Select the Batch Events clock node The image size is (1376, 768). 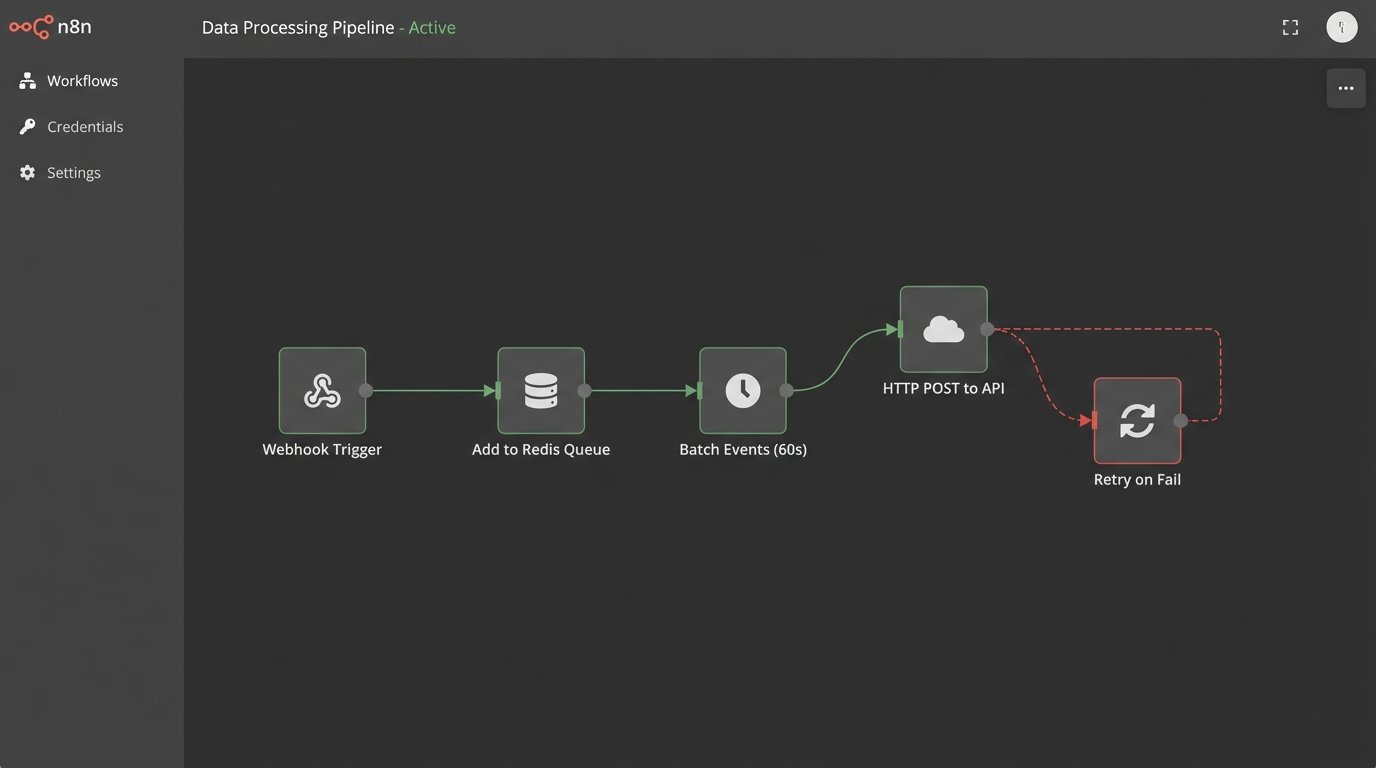point(743,391)
